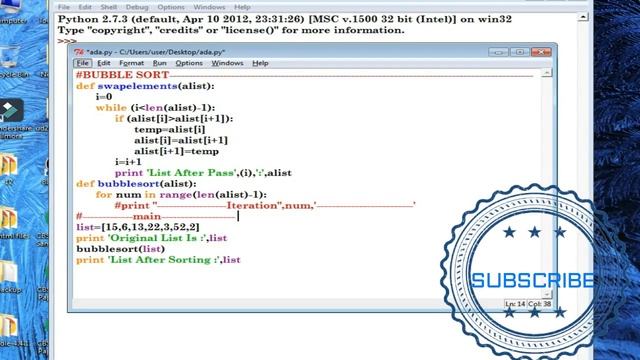Maximize the ada.py editor window
640x360 pixels.
tap(520, 52)
